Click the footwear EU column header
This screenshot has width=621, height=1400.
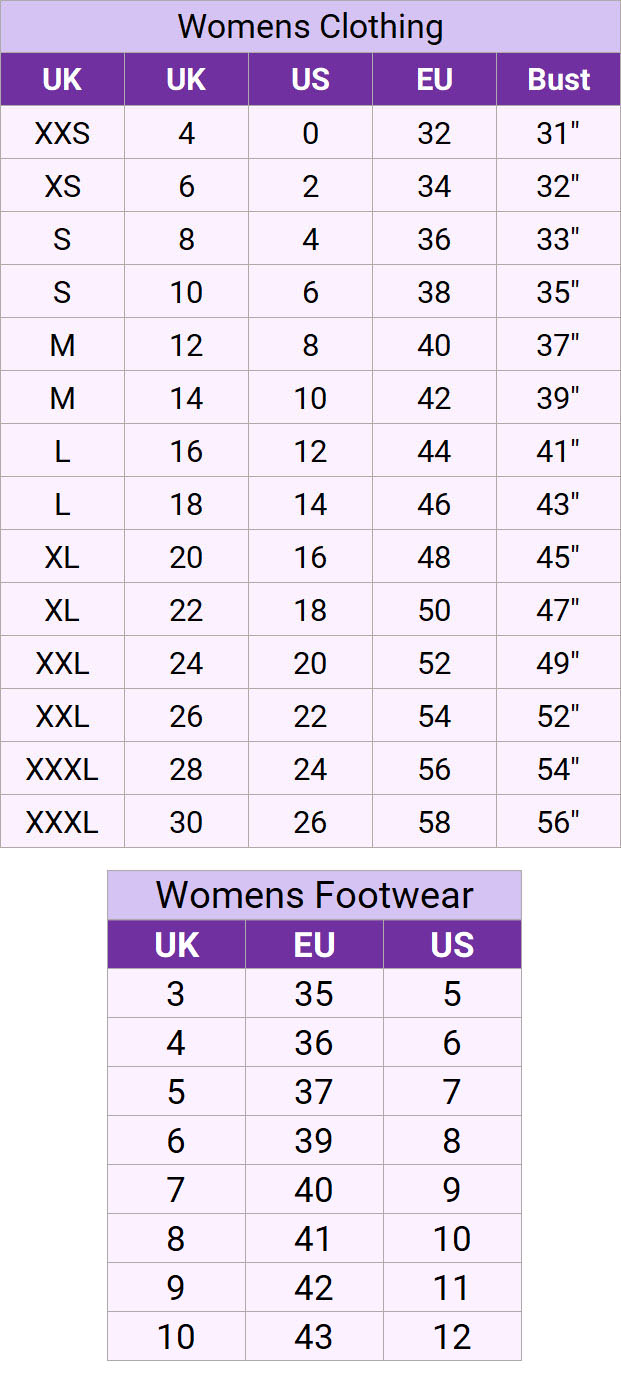[x=314, y=945]
